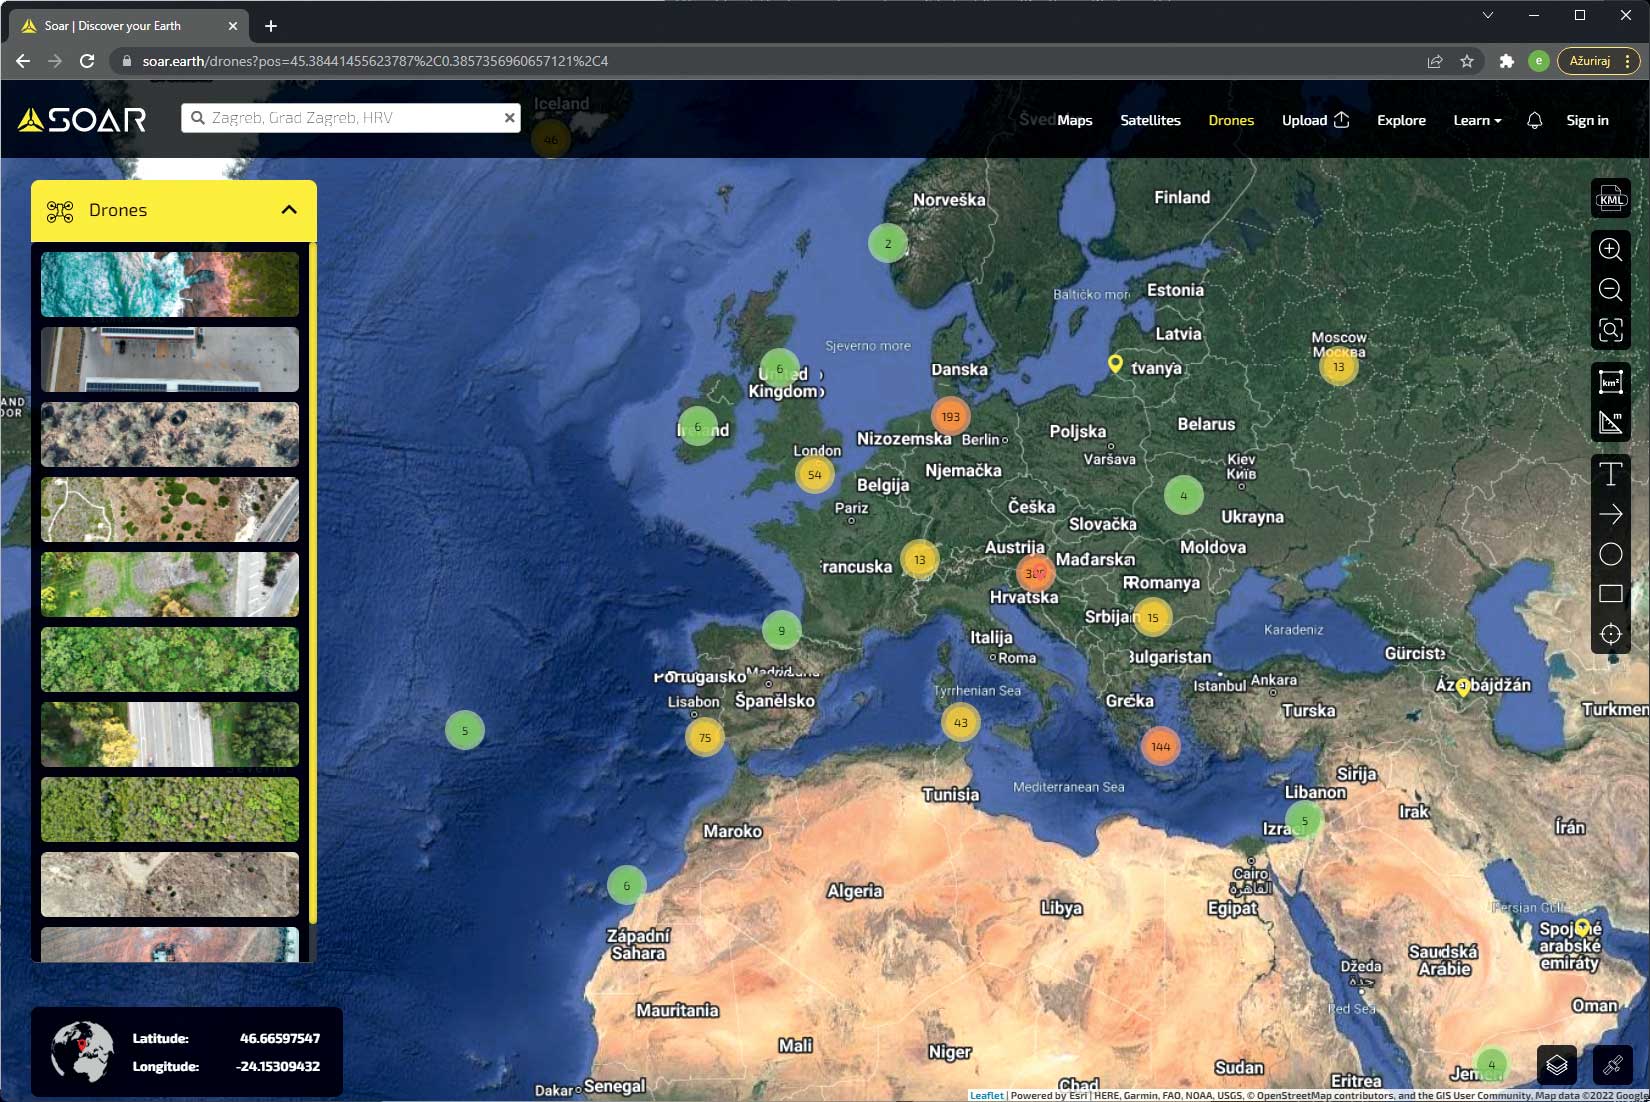Open Chrome tab search dropdown
The height and width of the screenshot is (1102, 1650).
(1487, 15)
